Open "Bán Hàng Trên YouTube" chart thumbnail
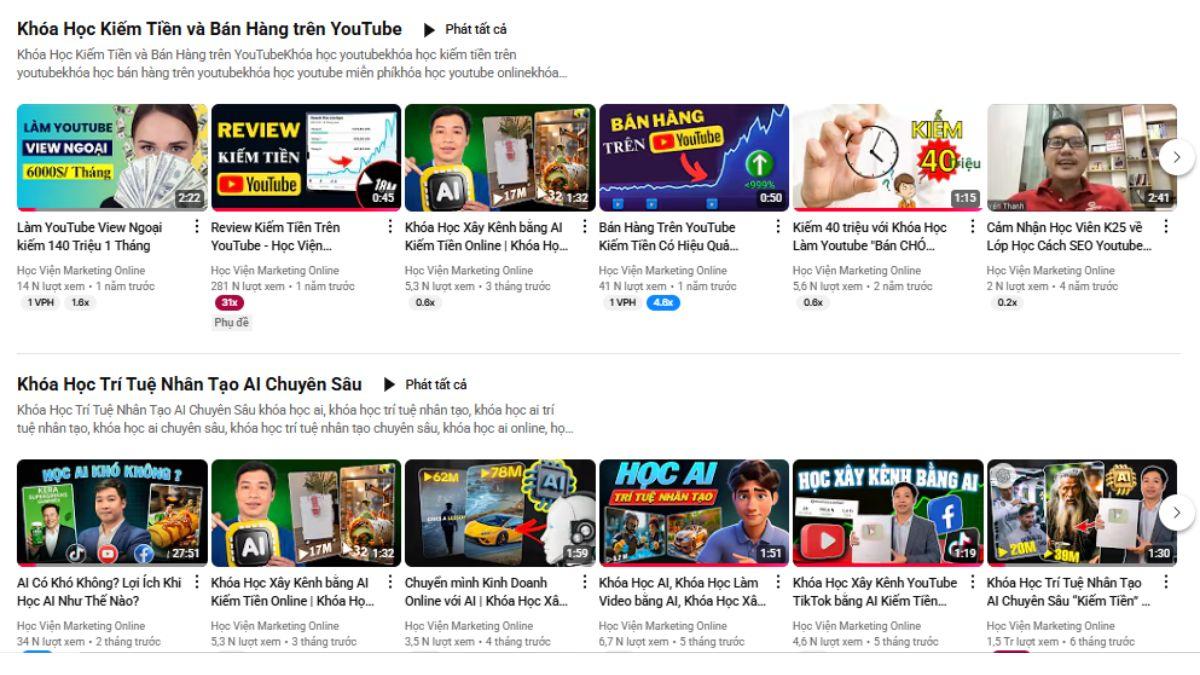 (x=694, y=157)
